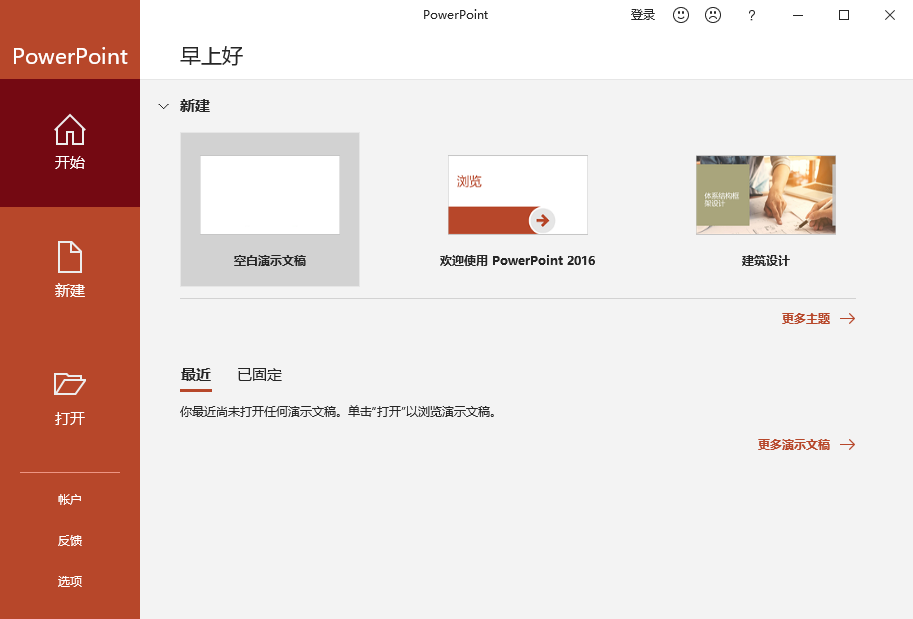Select the 建筑设计 template thumbnail
Image resolution: width=913 pixels, height=619 pixels.
click(x=766, y=195)
